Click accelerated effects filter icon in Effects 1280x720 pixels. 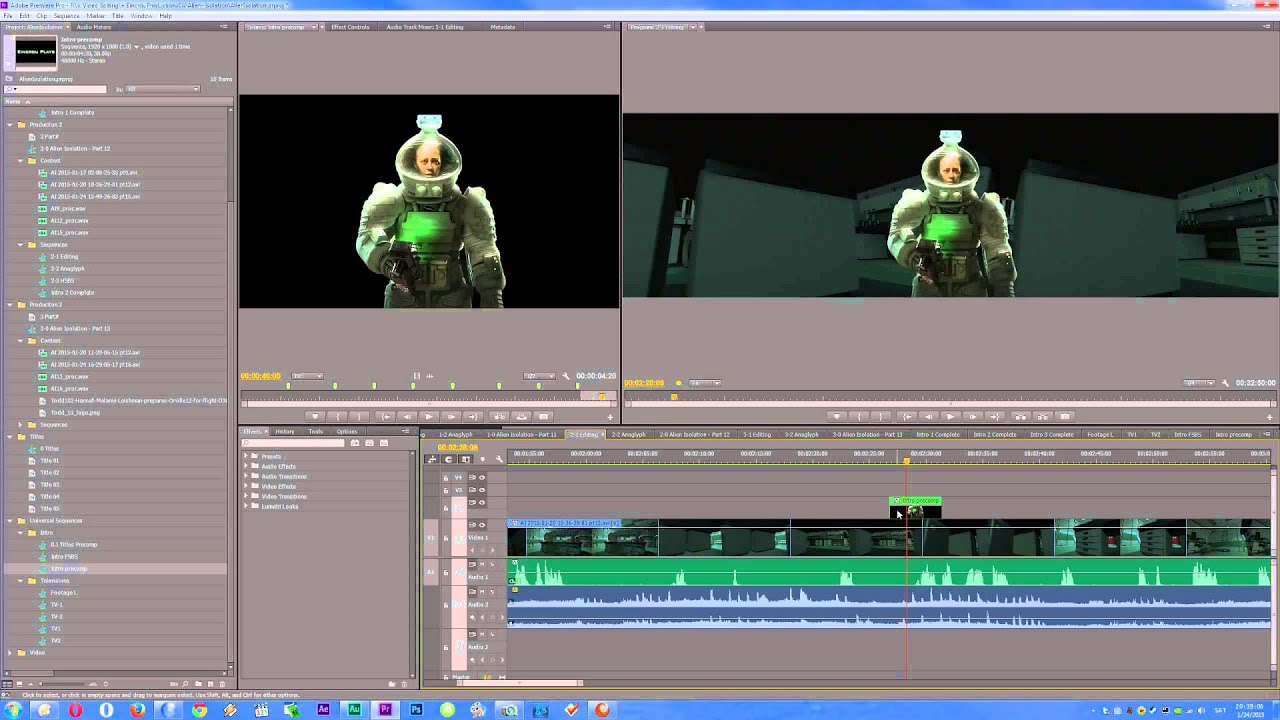coord(356,443)
